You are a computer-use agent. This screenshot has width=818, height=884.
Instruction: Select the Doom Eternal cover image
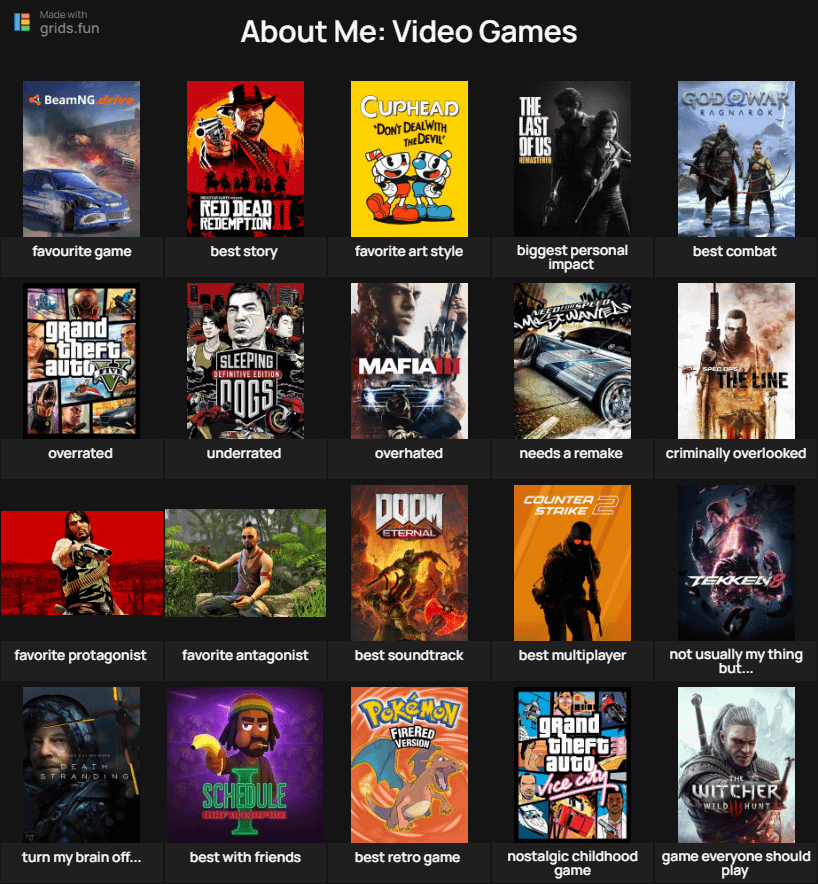409,563
